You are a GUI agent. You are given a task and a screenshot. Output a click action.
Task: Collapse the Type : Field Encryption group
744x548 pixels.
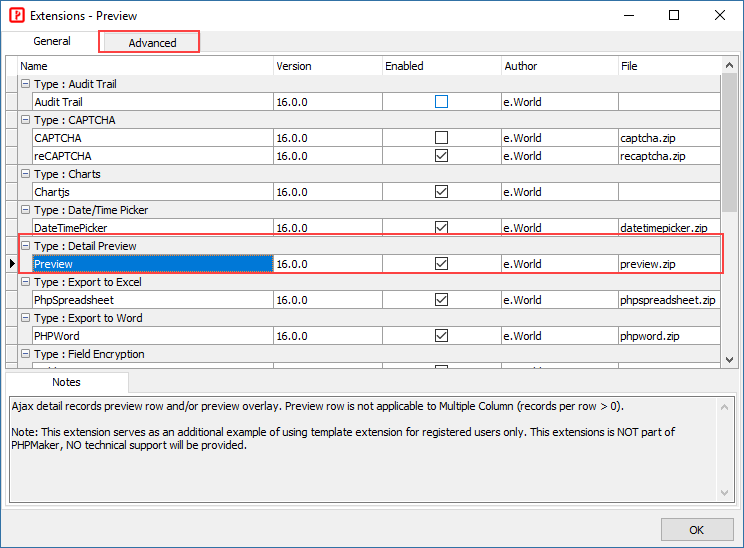[x=26, y=354]
